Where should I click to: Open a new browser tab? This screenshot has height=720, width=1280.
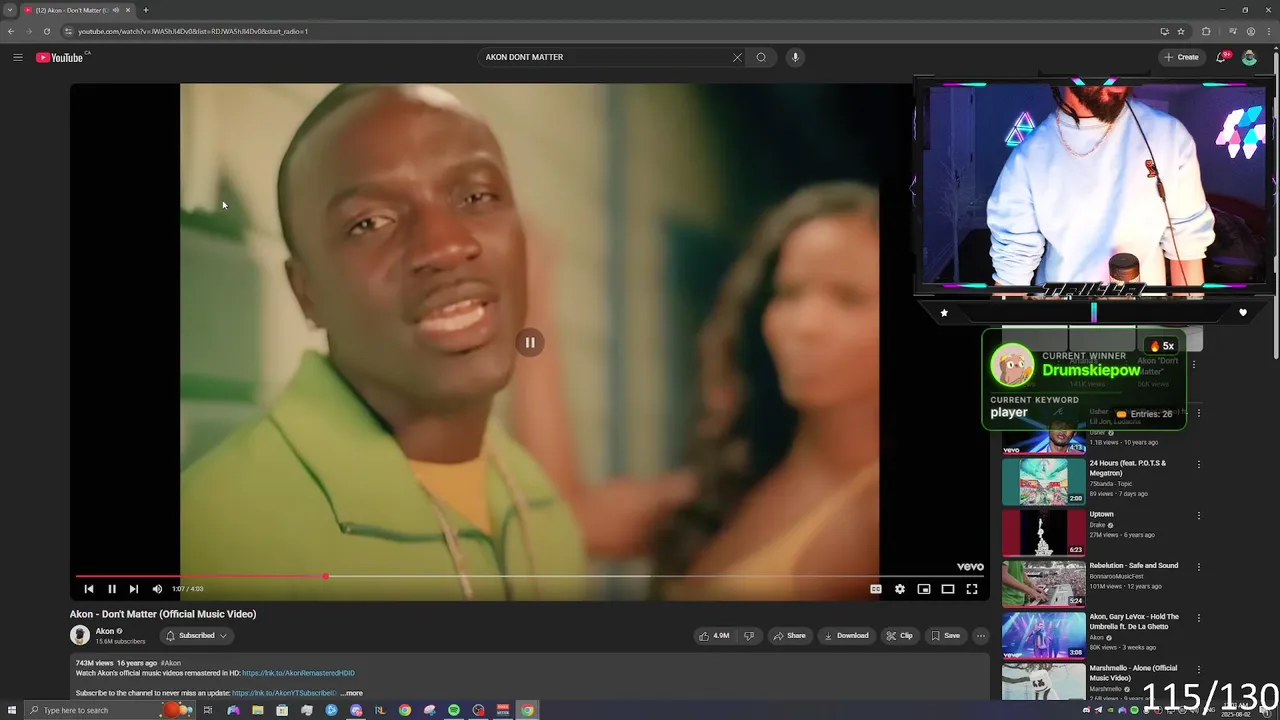pos(146,10)
